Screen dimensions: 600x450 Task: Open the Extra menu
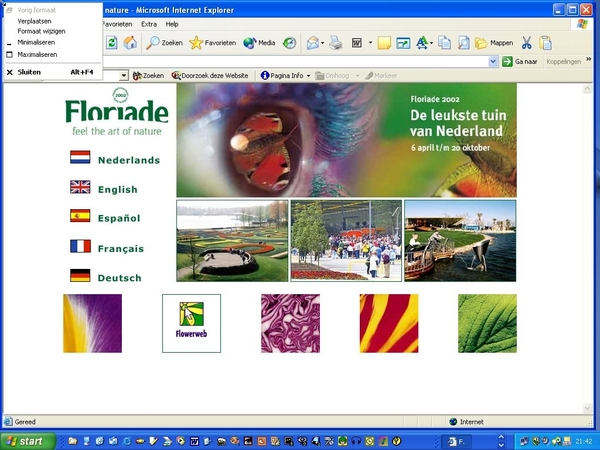[149, 24]
